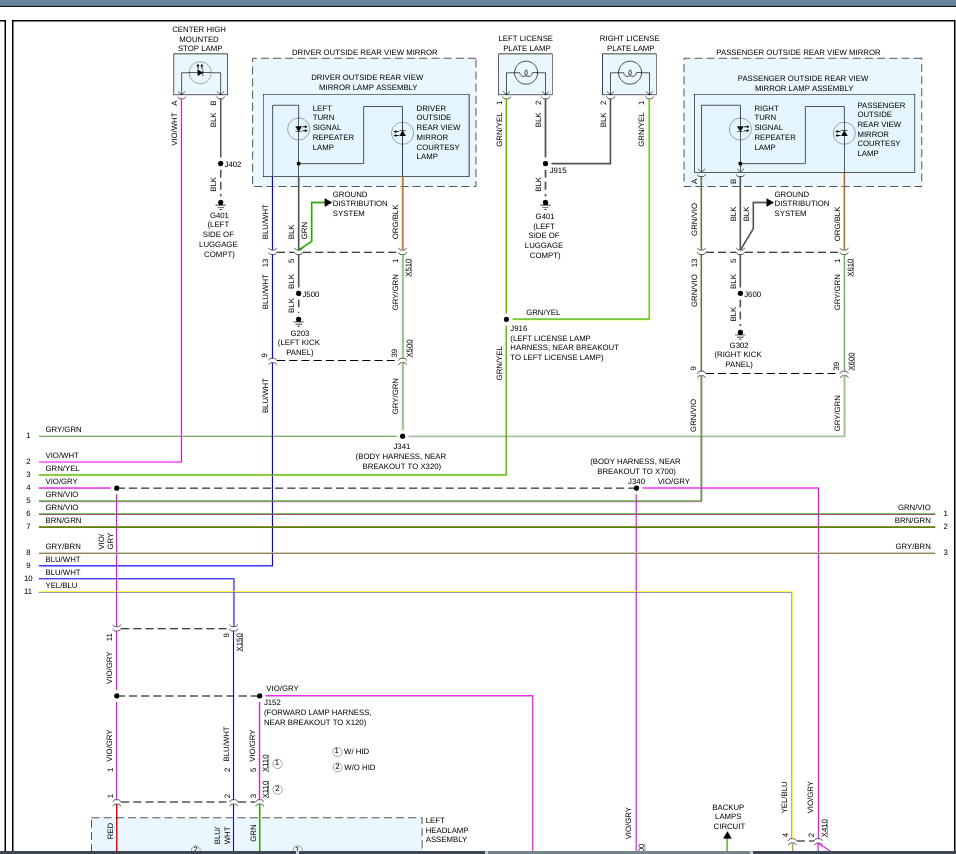This screenshot has height=854, width=956.
Task: Click the G203 ground symbol at left kick panel
Action: (299, 321)
